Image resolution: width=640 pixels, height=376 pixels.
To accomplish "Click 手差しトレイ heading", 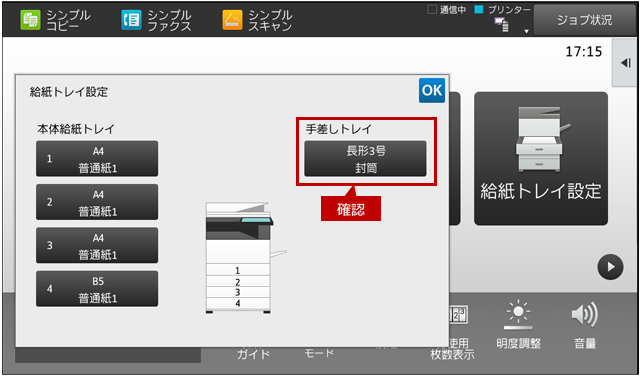I will point(339,129).
